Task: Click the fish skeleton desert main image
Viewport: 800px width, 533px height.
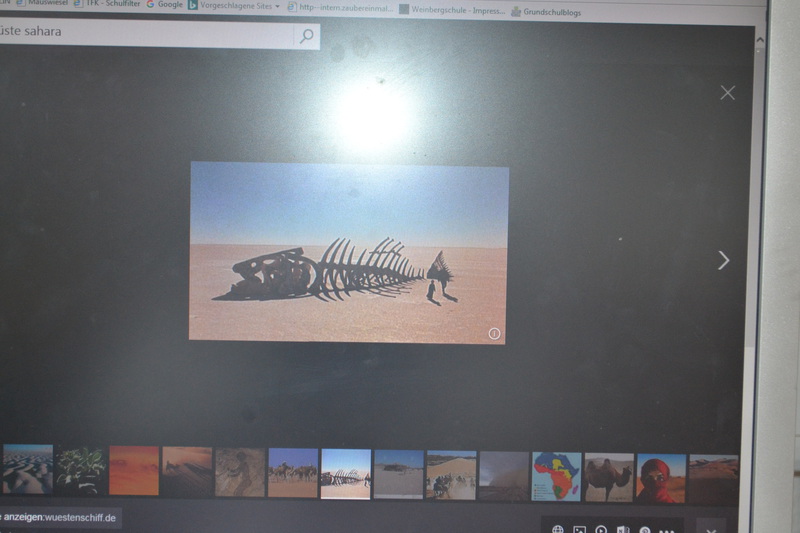Action: point(348,253)
